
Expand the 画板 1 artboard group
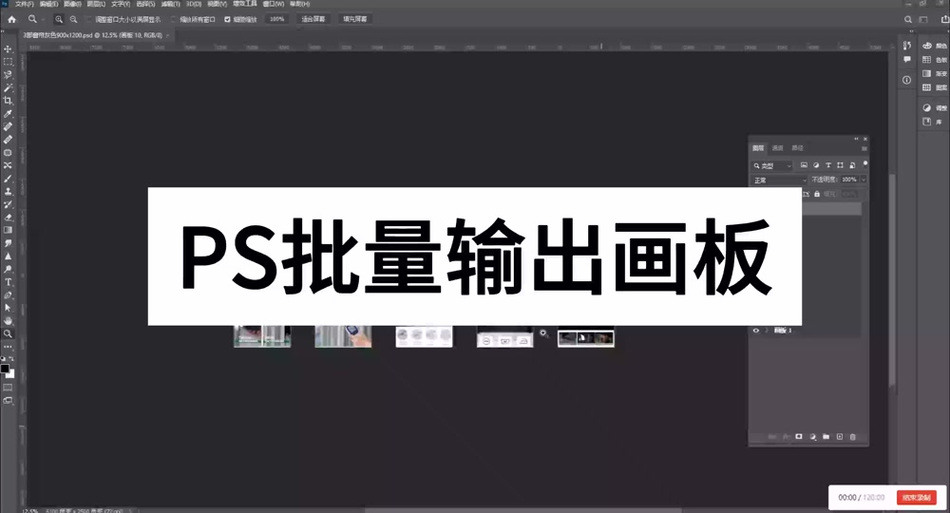[x=766, y=331]
